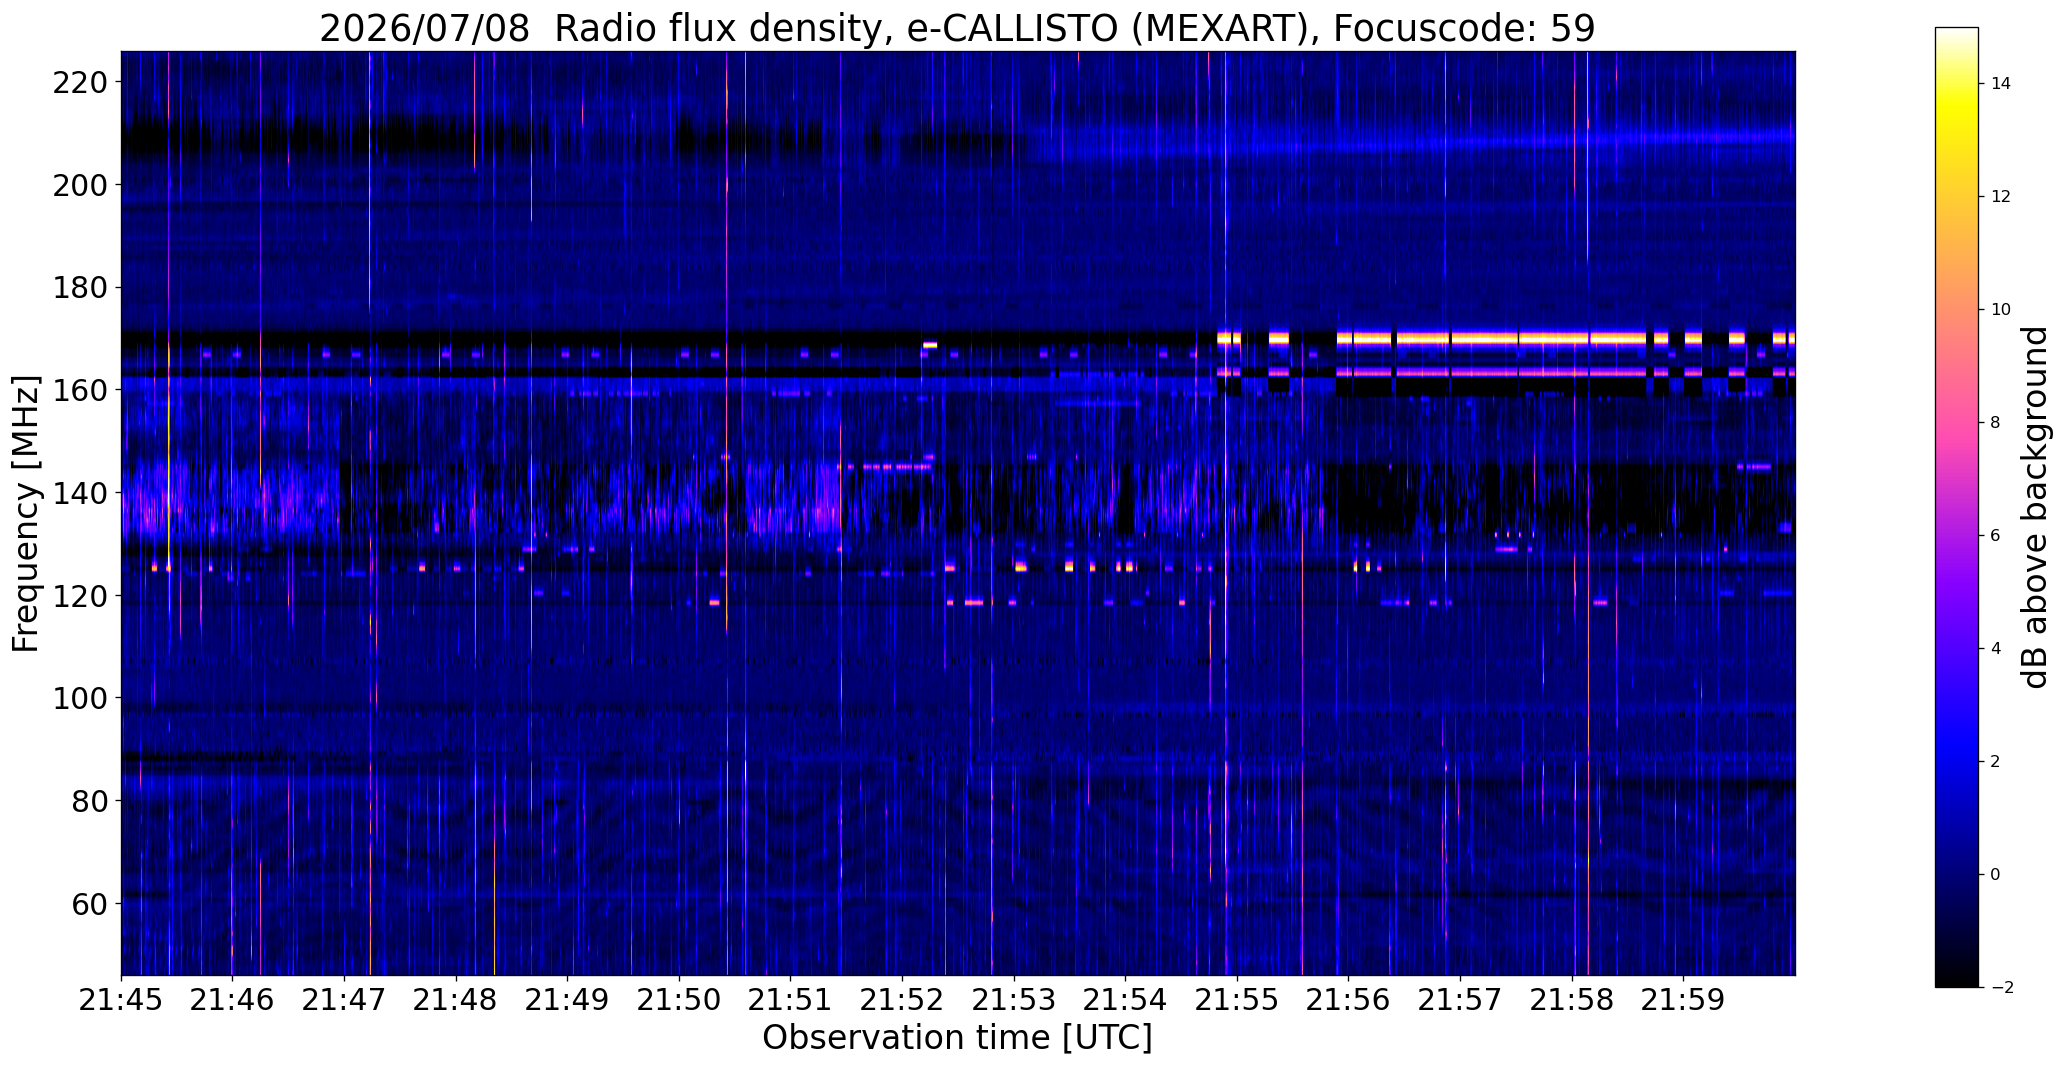The width and height of the screenshot is (2066, 1067).
Task: Click the 21:50 time axis label
Action: point(679,1000)
